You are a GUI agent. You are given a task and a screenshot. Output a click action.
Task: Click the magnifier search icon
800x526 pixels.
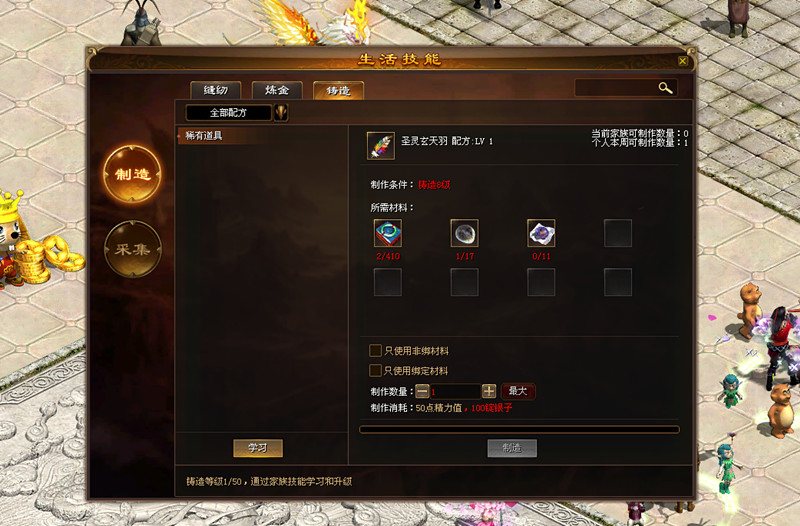665,88
